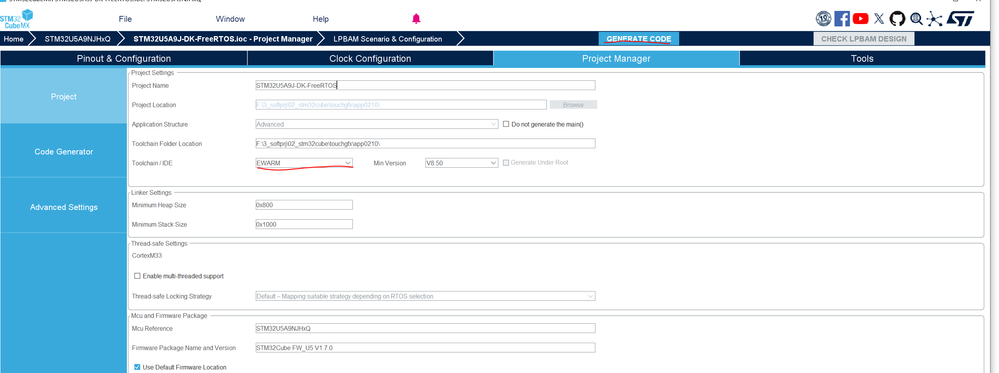Enable multi-threaded support checkbox
This screenshot has height=373, width=999.
[x=137, y=276]
